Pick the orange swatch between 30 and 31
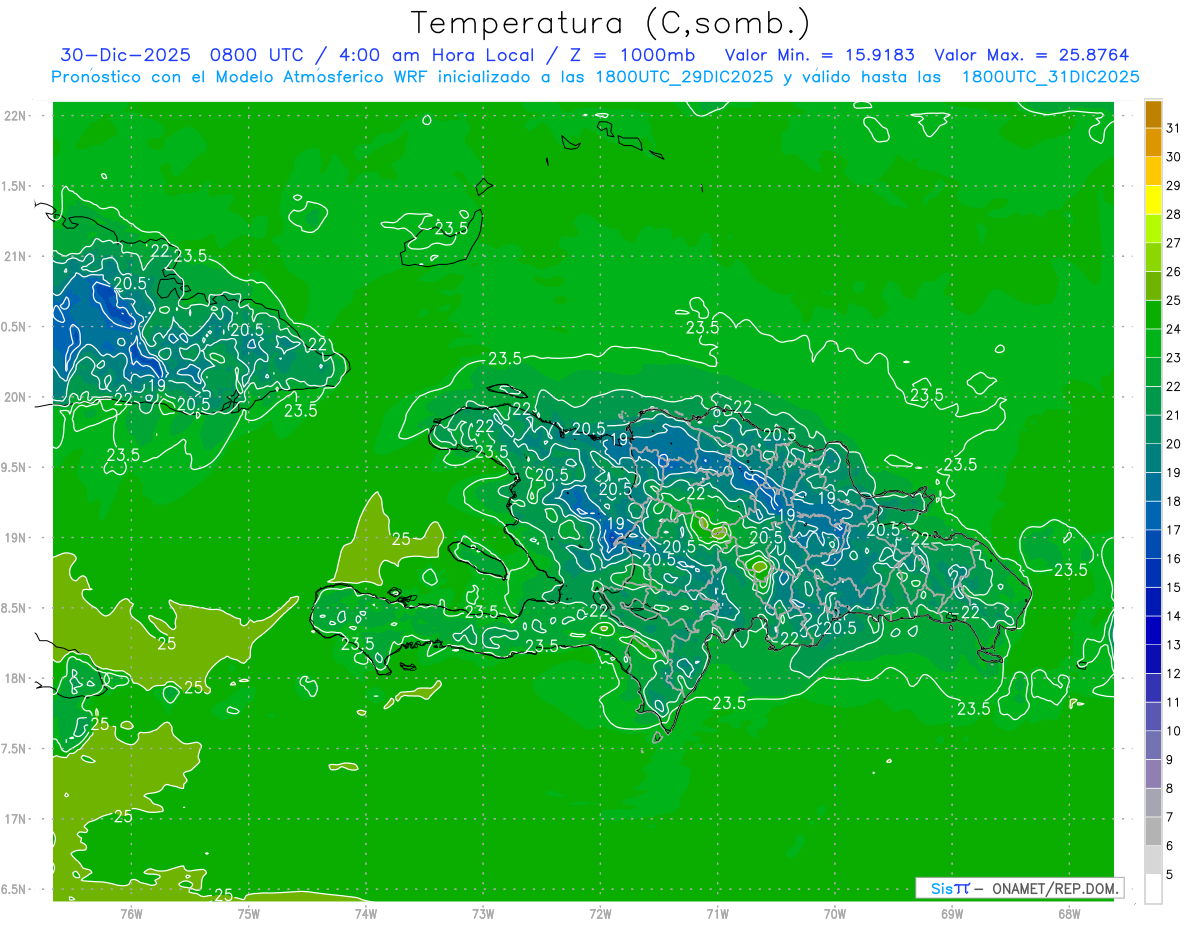Screen dimensions: 1200x927 (1153, 143)
